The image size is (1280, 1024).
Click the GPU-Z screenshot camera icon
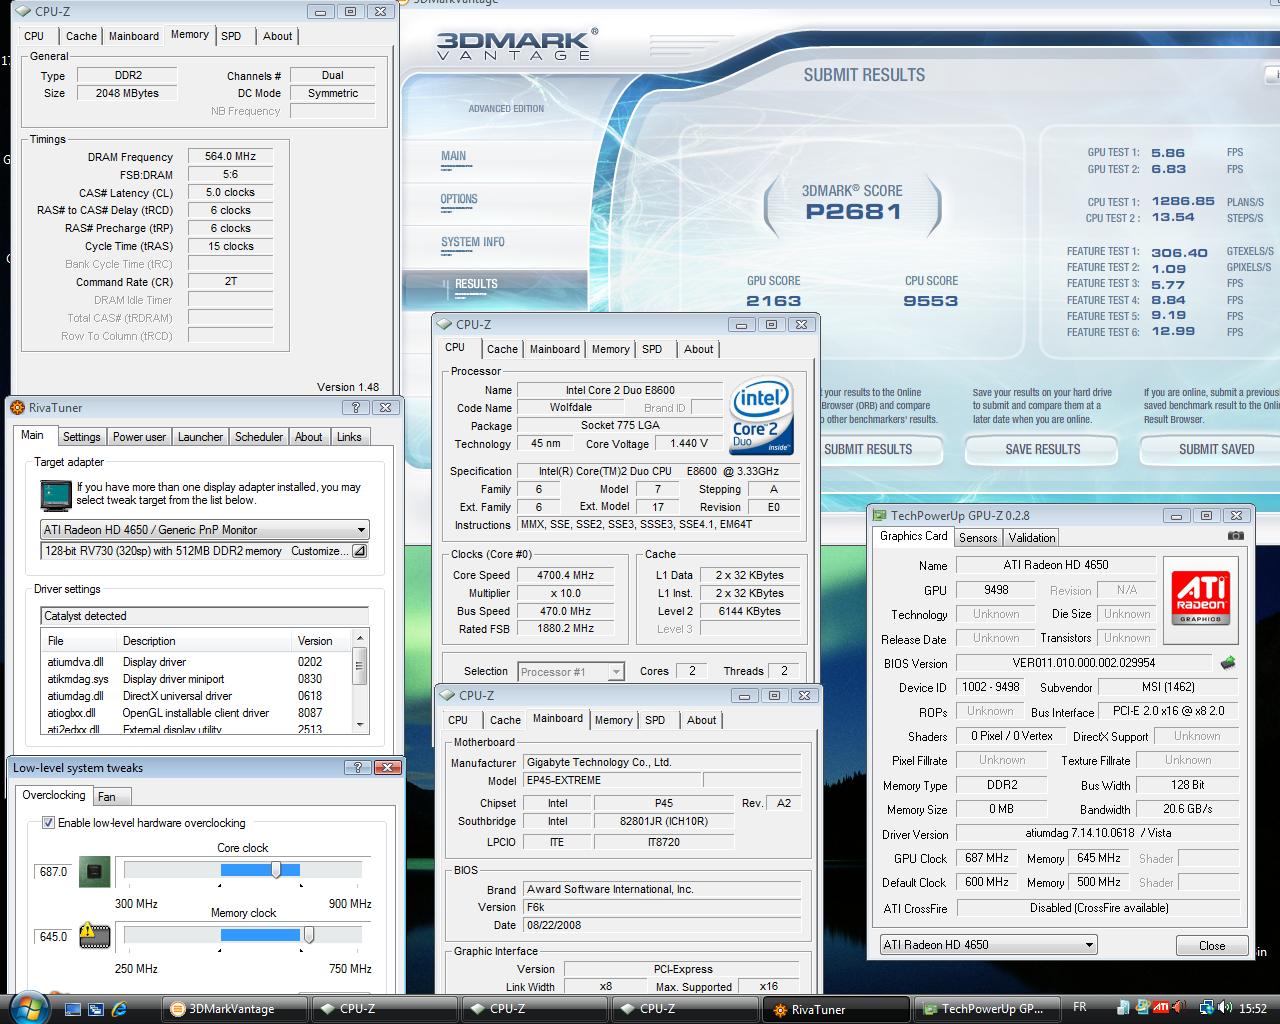[1236, 536]
